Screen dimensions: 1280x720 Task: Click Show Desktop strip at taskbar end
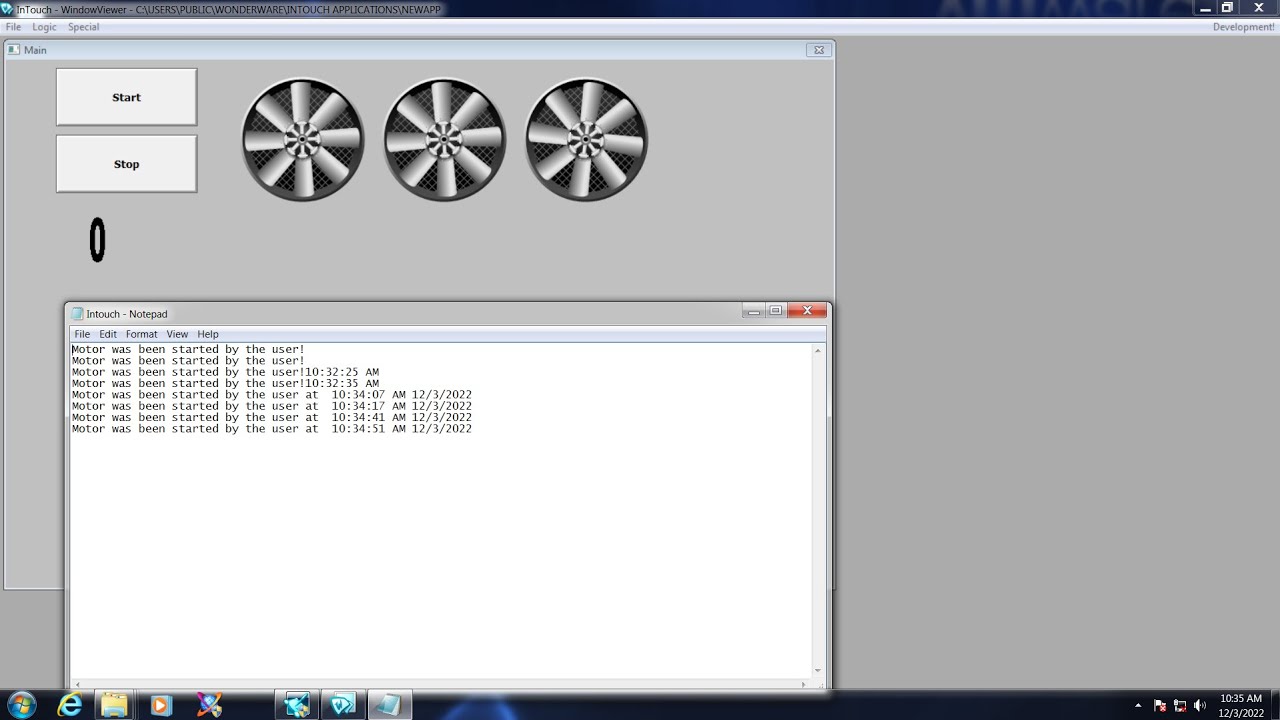[1274, 705]
